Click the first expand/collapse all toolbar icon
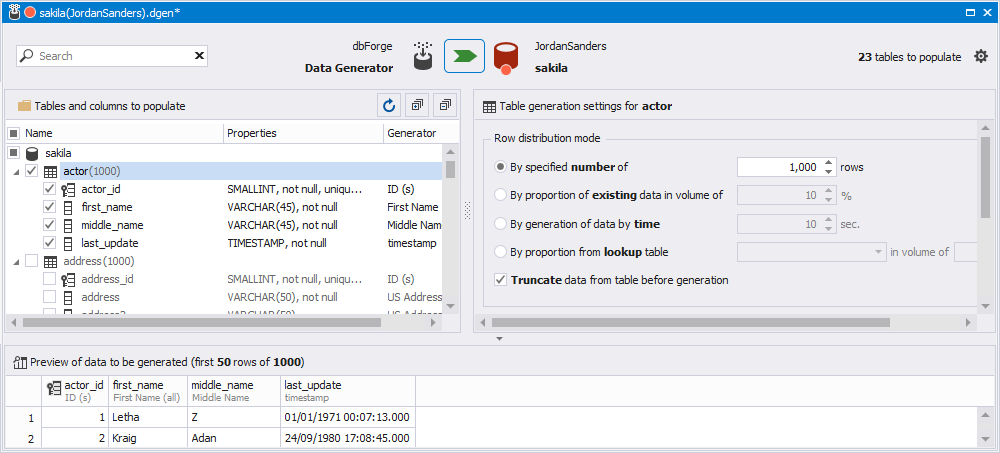Screen dimensions: 1000x453 [x=416, y=106]
